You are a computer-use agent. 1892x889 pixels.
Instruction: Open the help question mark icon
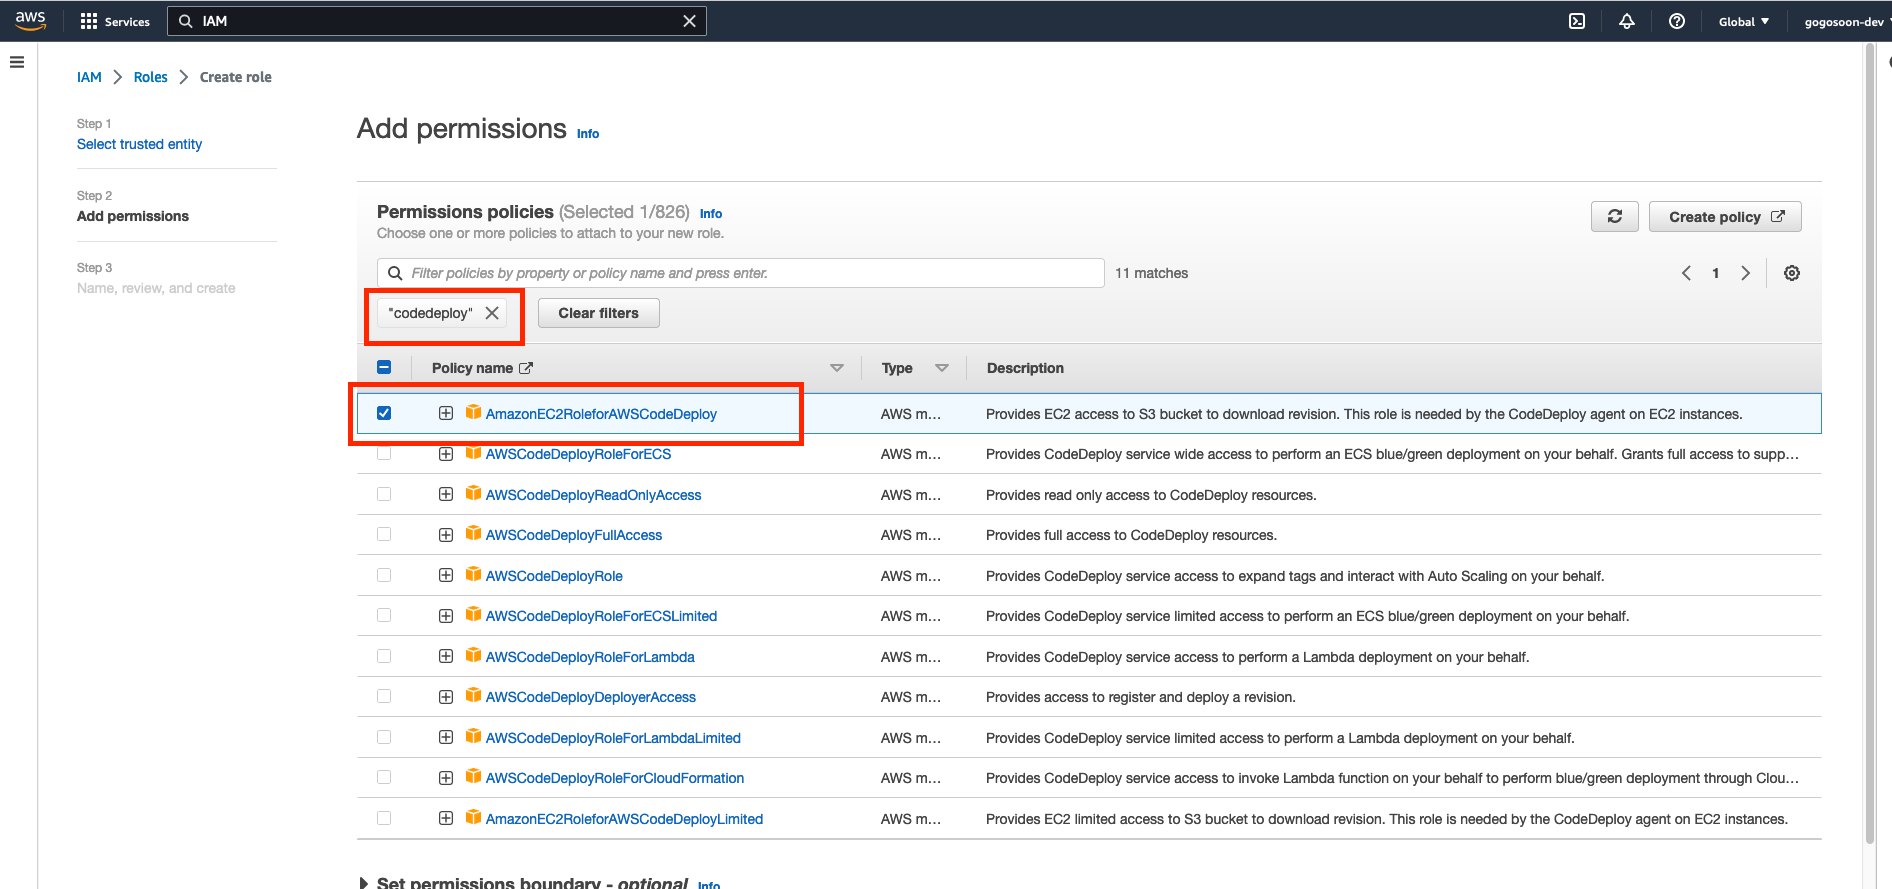point(1677,21)
